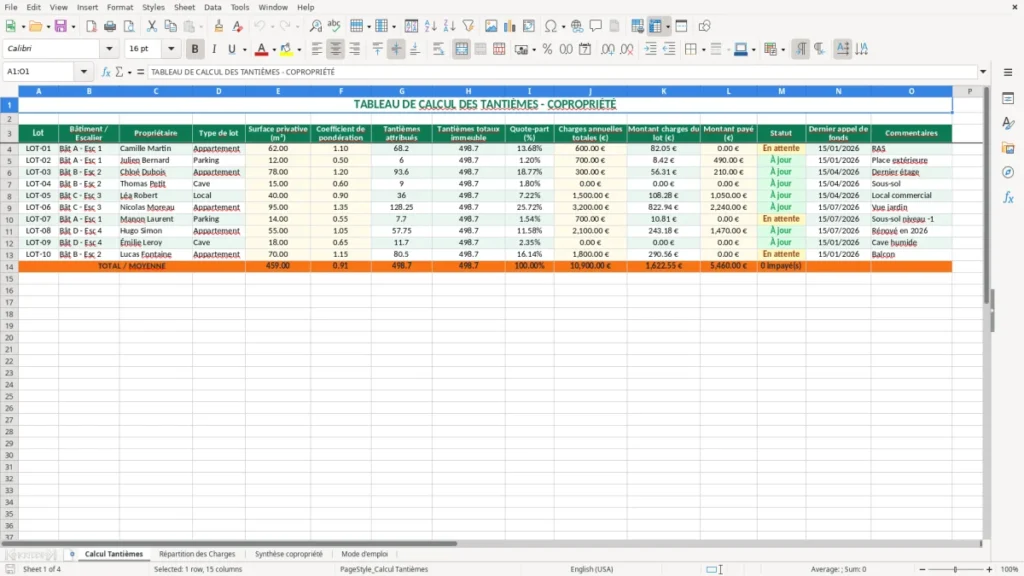Open the Sheet menu
The image size is (1024, 576).
(x=184, y=7)
